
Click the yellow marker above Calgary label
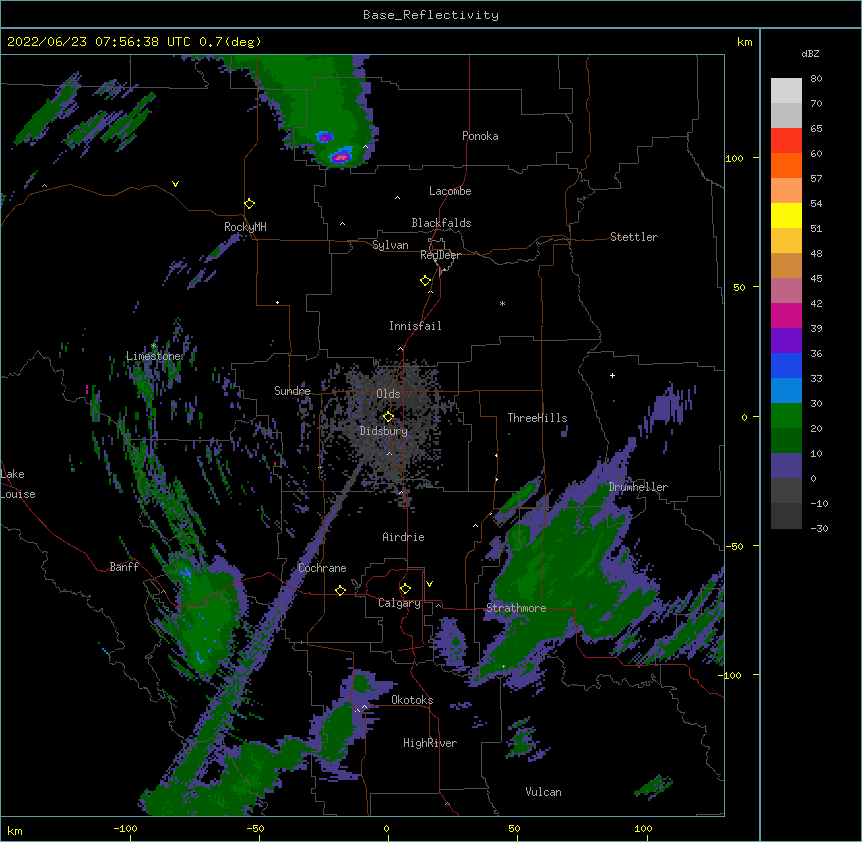(x=405, y=589)
